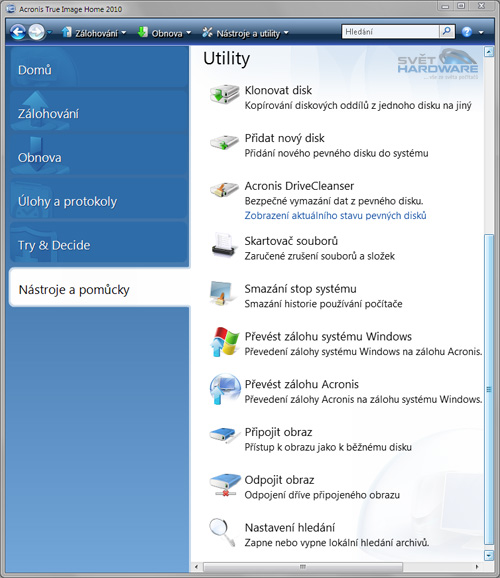Go to Domů in sidebar

(x=98, y=67)
